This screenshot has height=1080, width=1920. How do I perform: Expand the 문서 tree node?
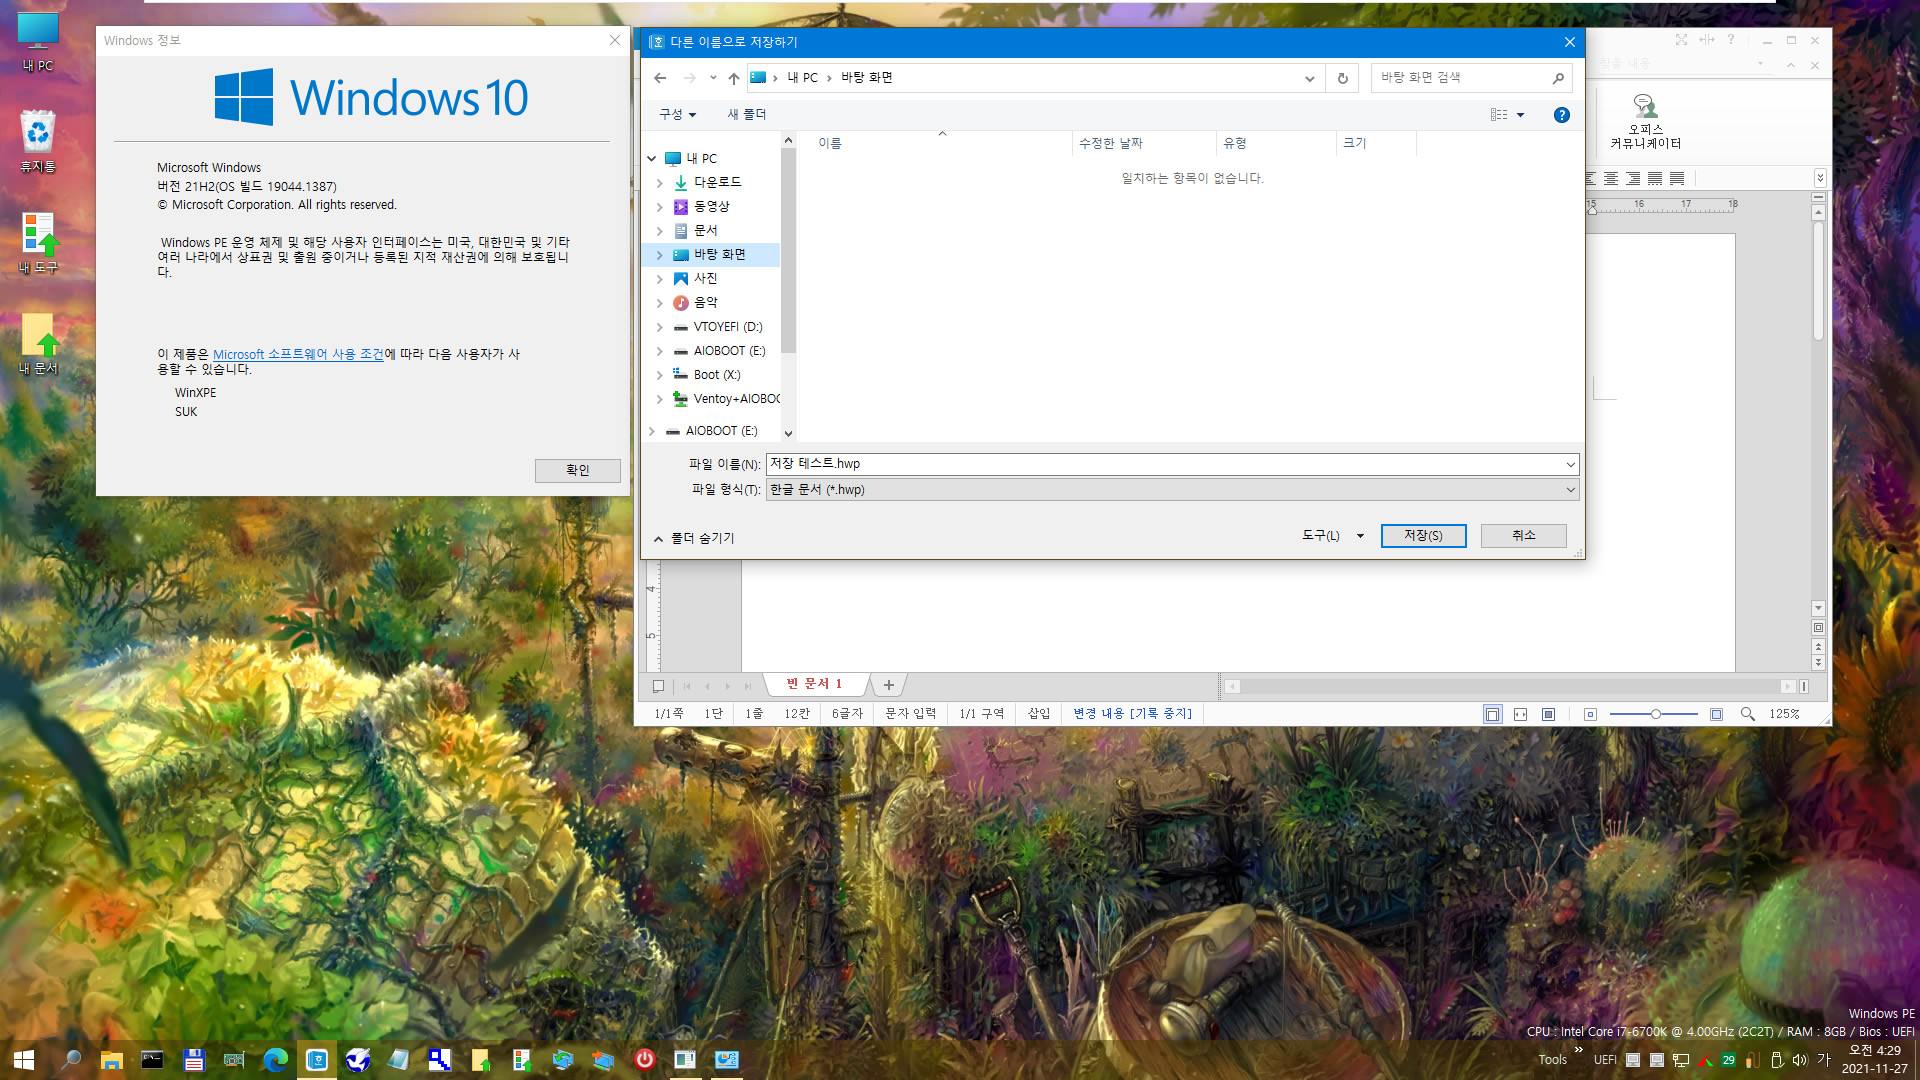(659, 231)
